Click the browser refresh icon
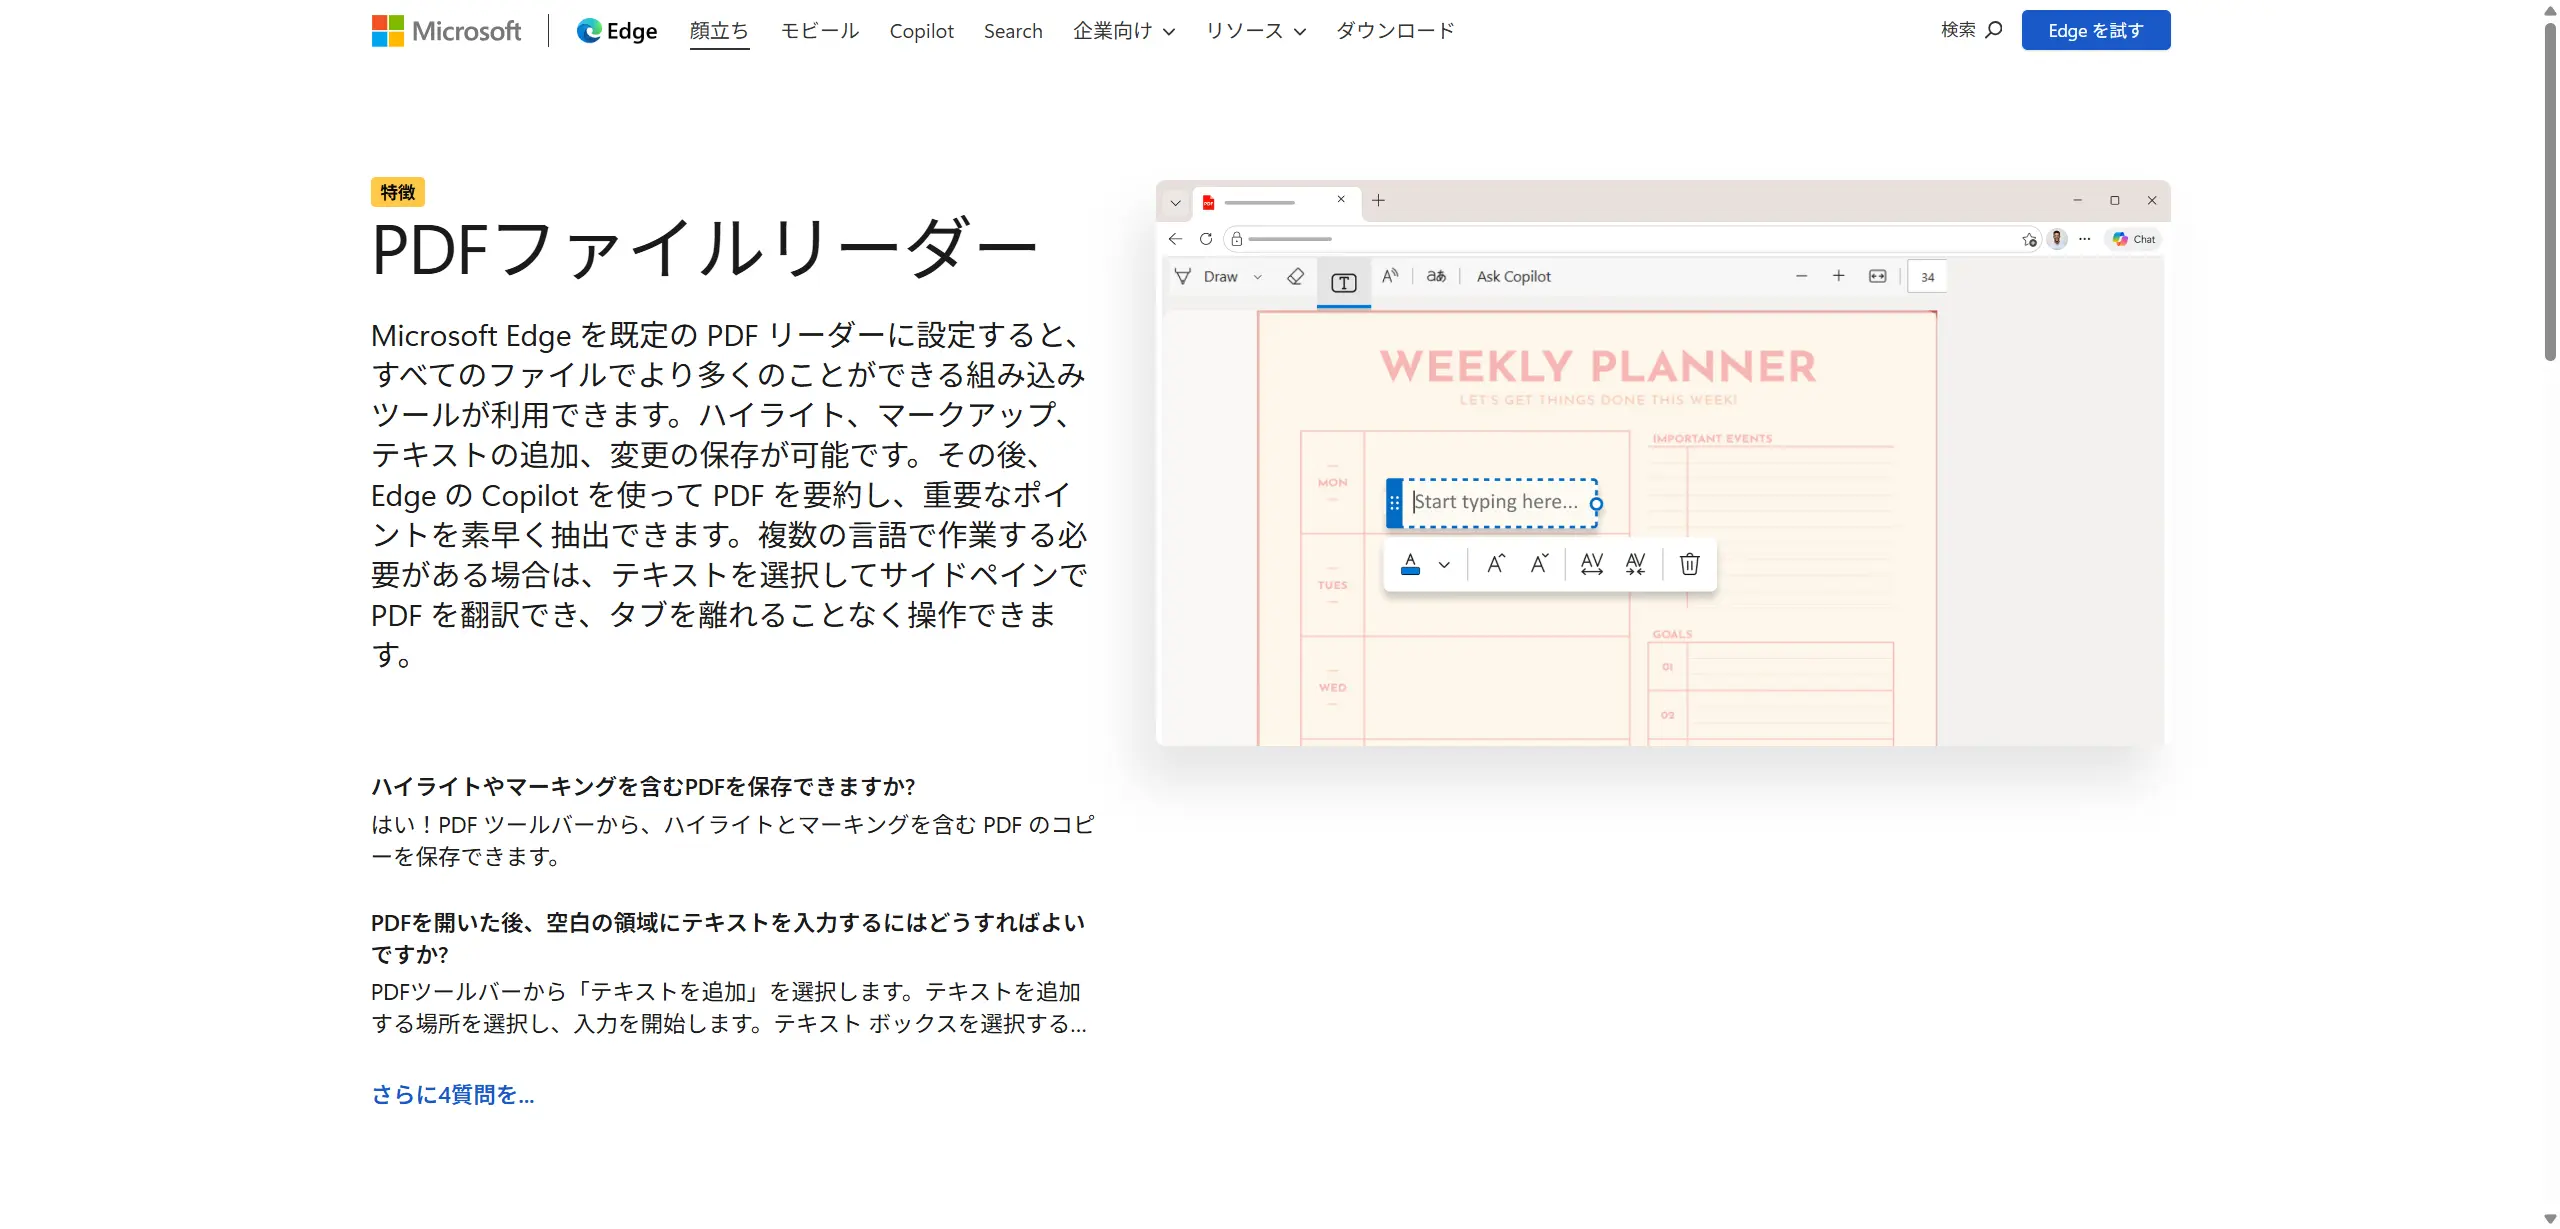 coord(1206,239)
